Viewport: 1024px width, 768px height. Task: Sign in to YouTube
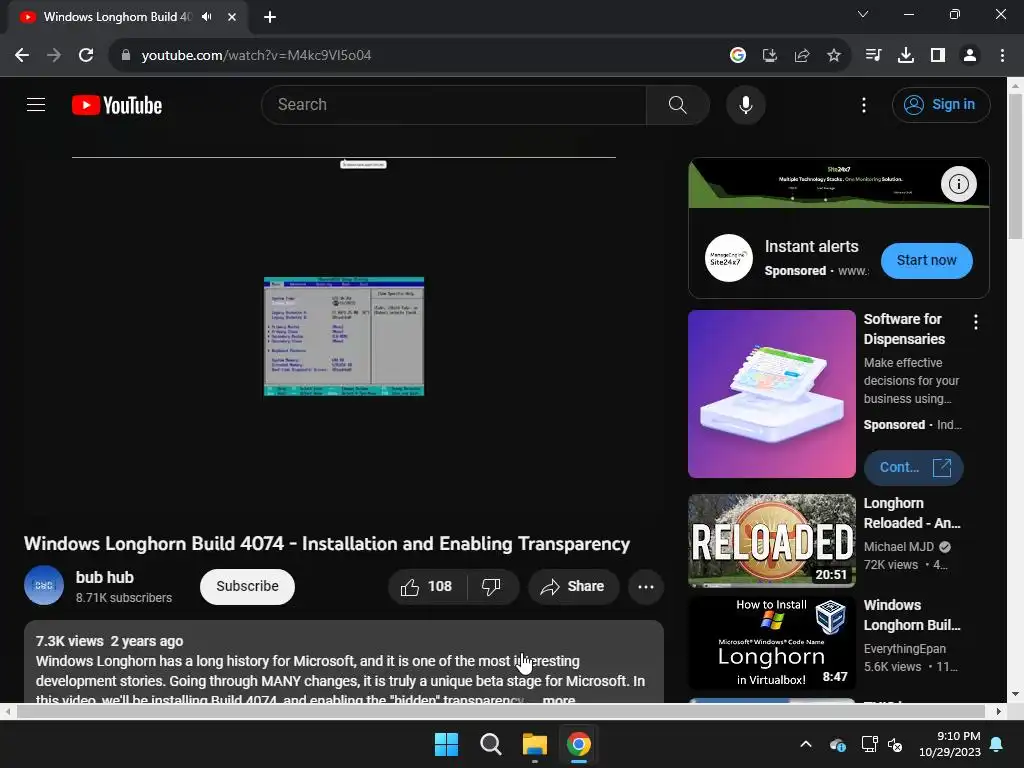point(940,104)
